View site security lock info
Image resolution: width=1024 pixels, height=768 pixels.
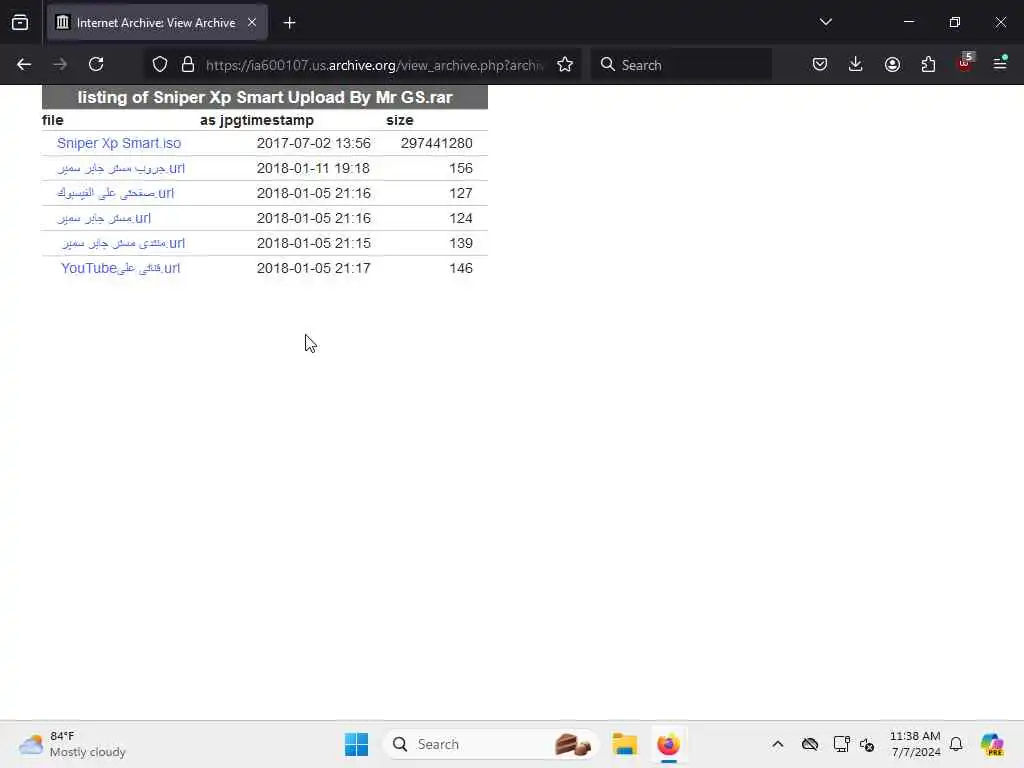[x=188, y=64]
